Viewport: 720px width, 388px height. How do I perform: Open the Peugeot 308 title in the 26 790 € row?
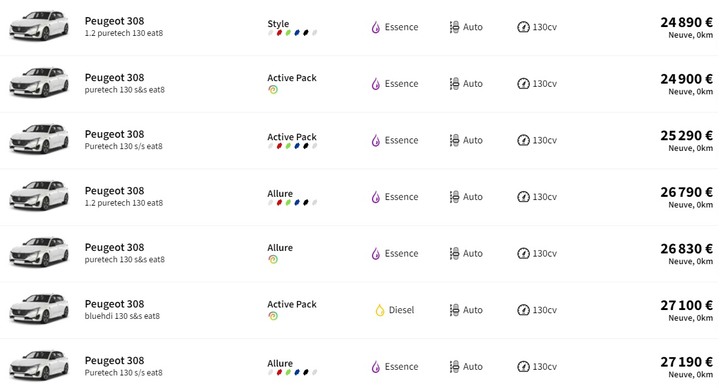(114, 191)
